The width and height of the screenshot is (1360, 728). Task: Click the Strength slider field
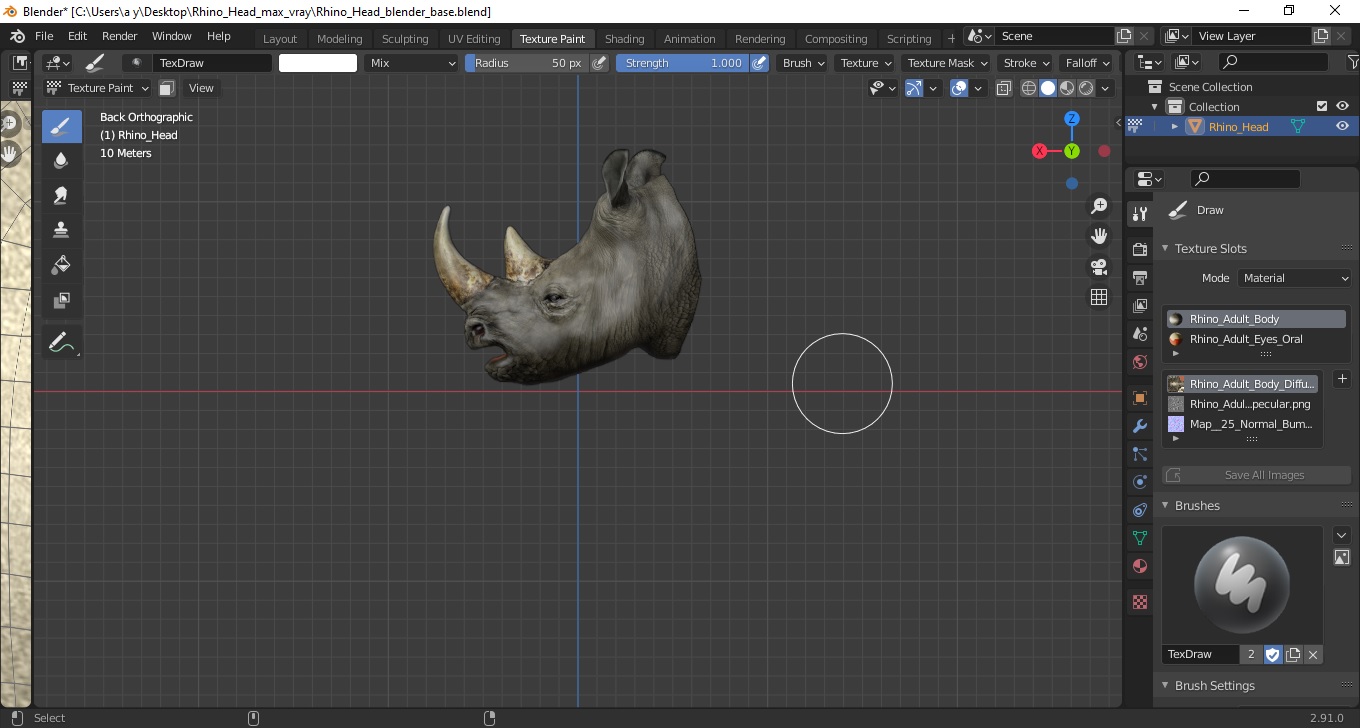coord(683,63)
